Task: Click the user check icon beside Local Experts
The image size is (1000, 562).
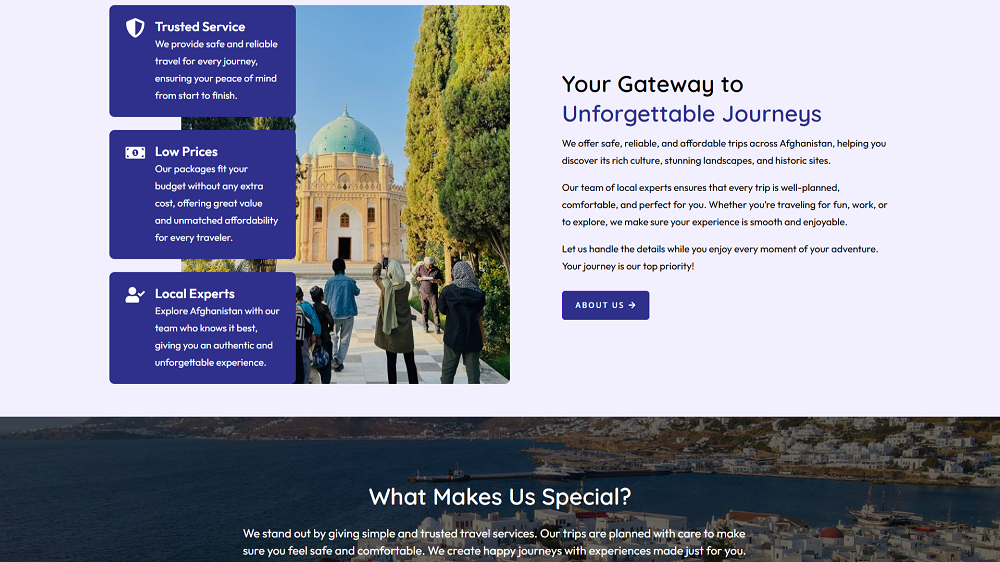Action: (135, 295)
